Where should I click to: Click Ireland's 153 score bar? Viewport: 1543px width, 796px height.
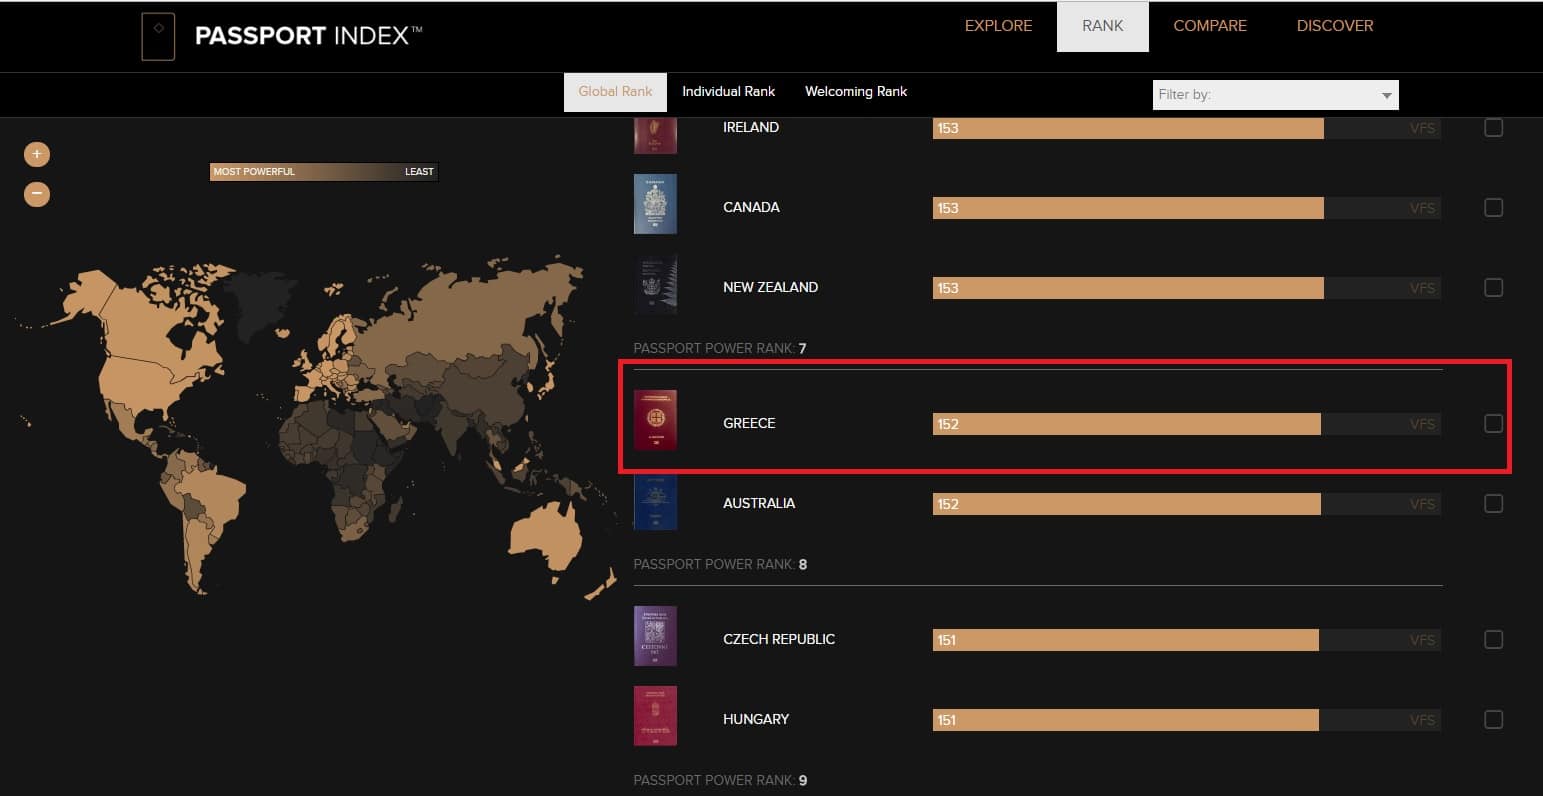coord(1128,128)
